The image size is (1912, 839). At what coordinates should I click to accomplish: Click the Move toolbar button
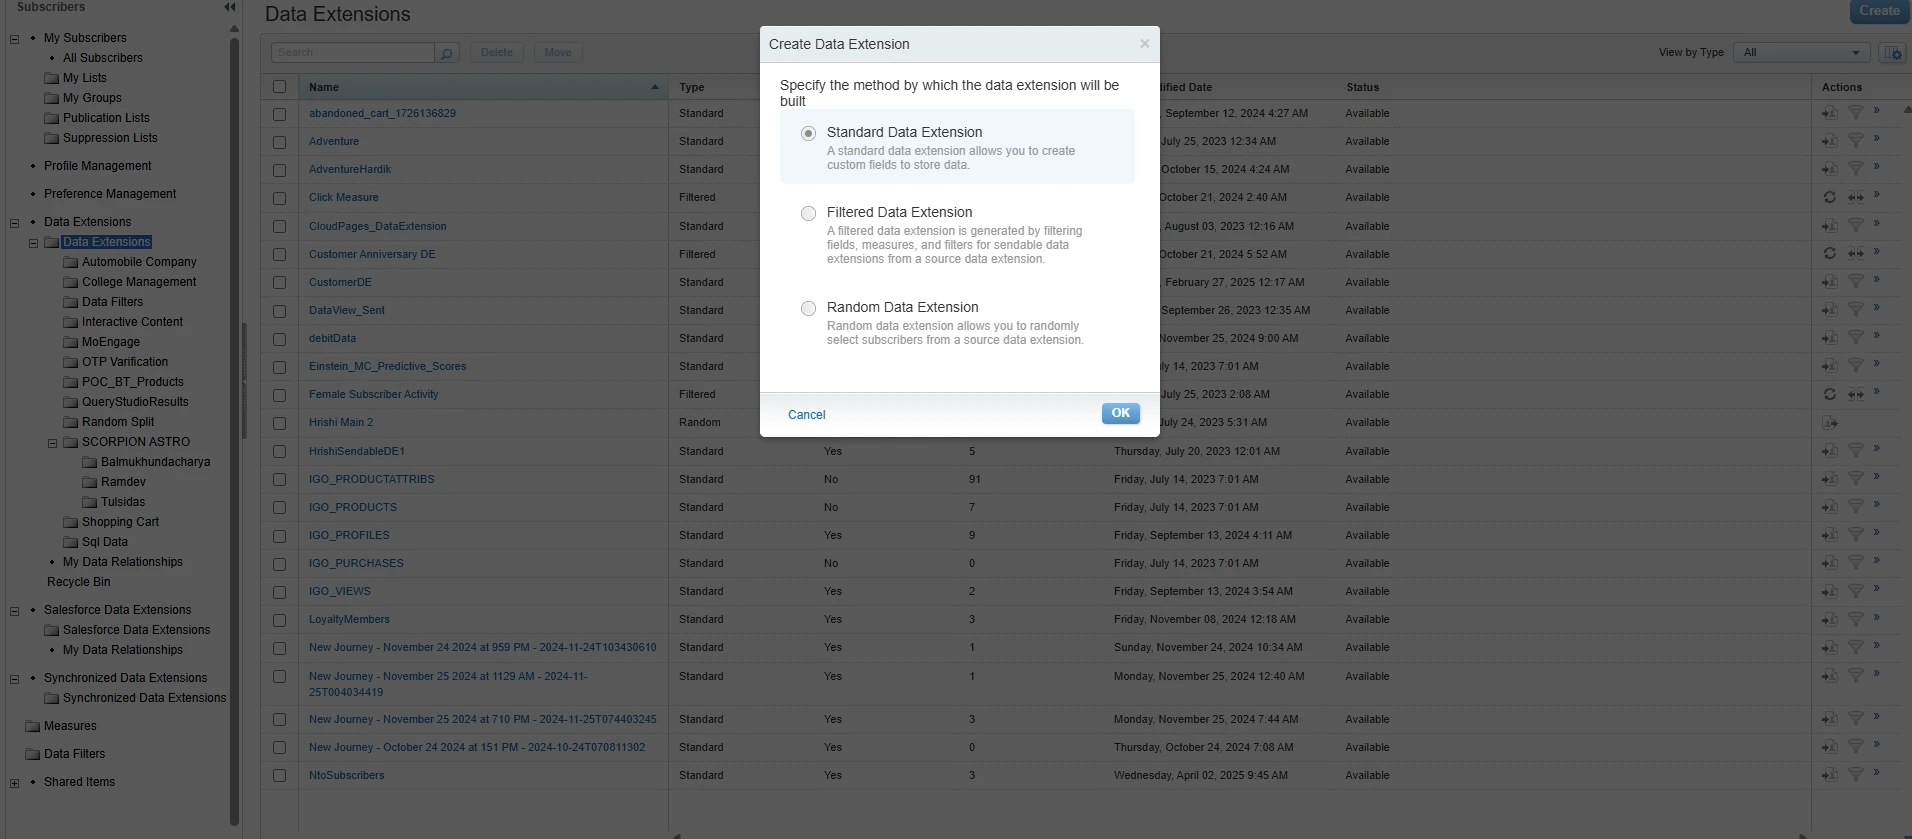tap(558, 53)
